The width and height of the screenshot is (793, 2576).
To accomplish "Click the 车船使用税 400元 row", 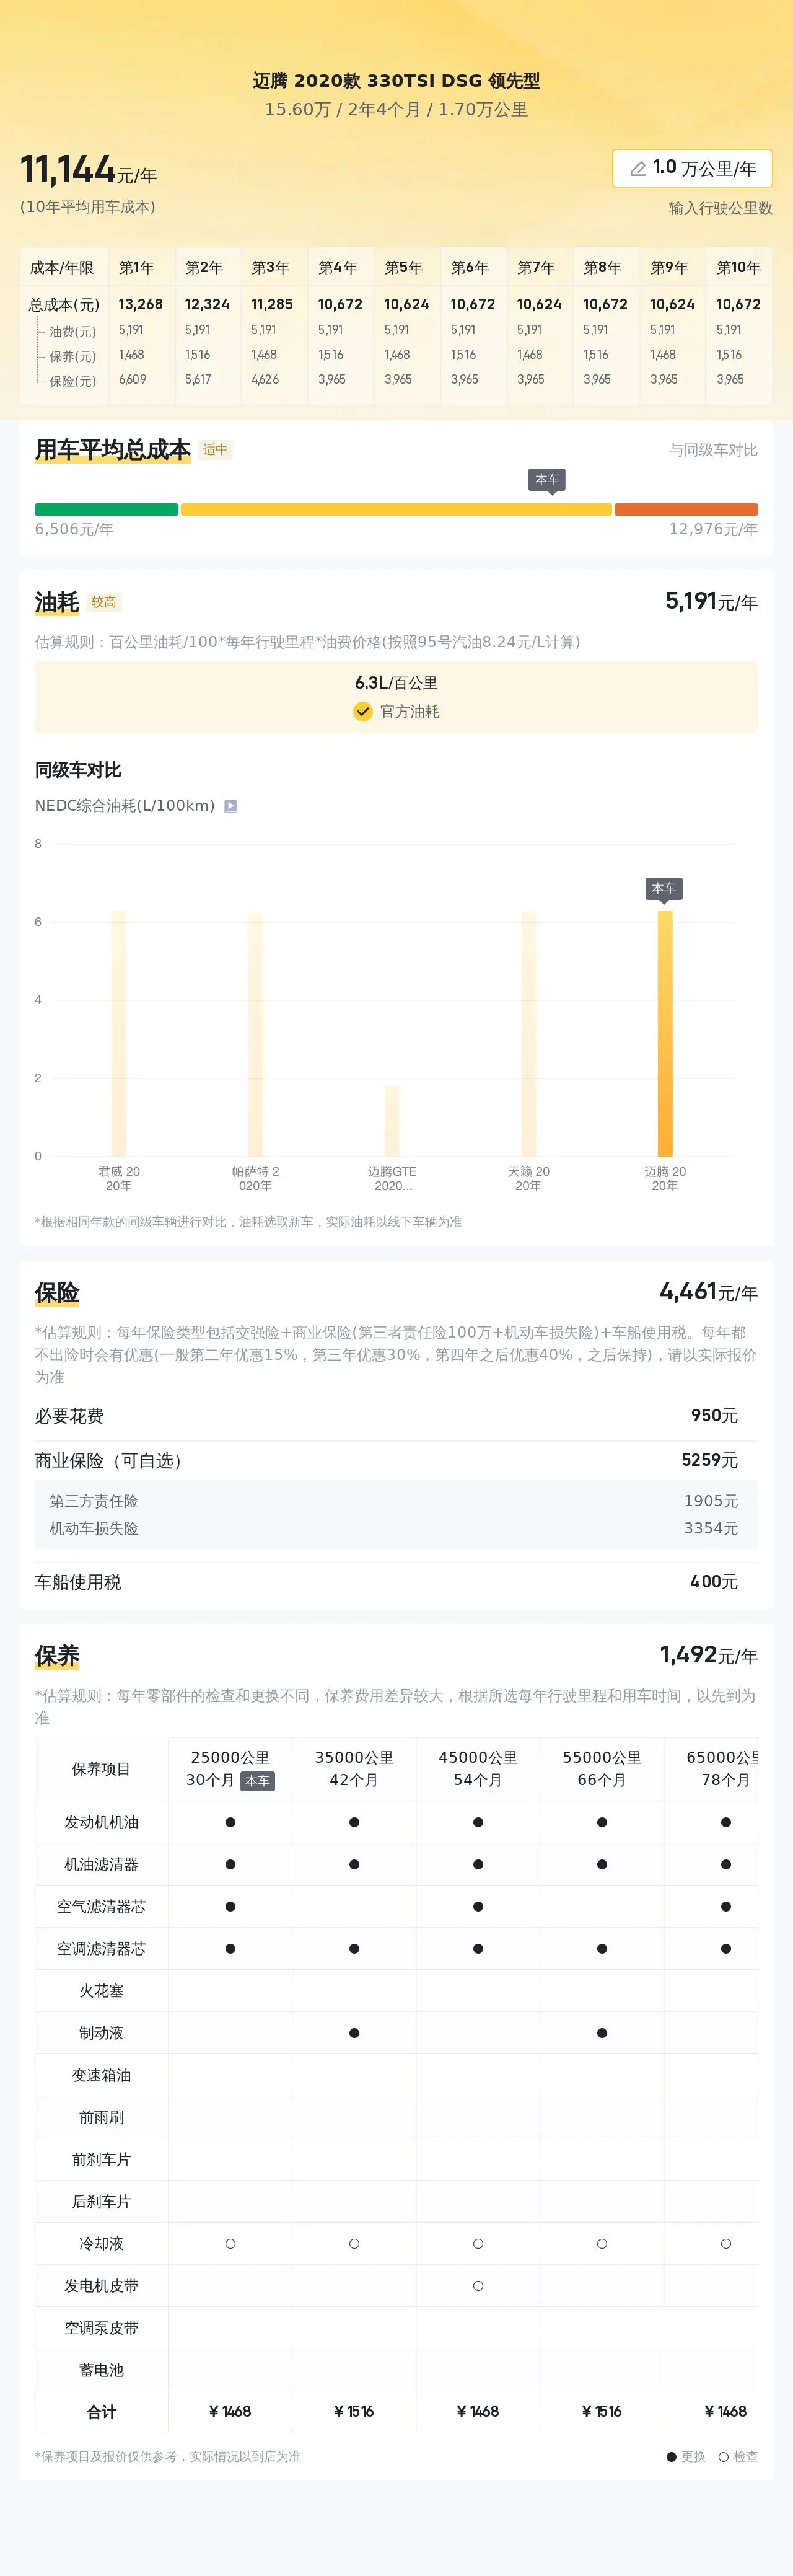I will pyautogui.click(x=396, y=1582).
